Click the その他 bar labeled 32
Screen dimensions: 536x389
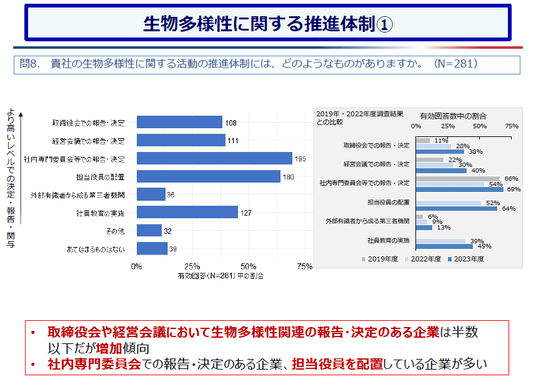149,230
